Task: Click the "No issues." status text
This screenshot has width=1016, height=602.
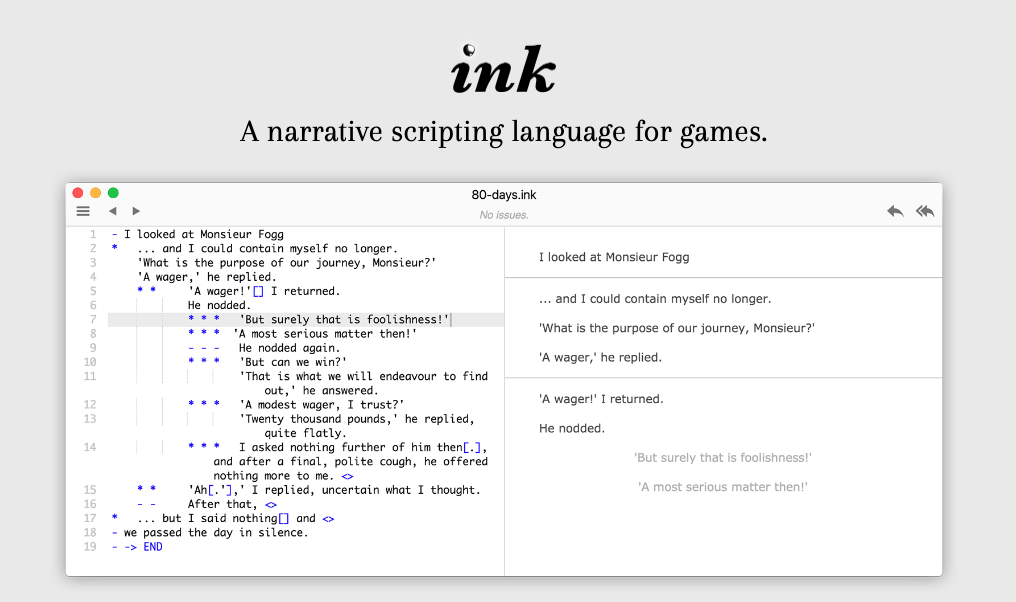Action: pos(504,215)
